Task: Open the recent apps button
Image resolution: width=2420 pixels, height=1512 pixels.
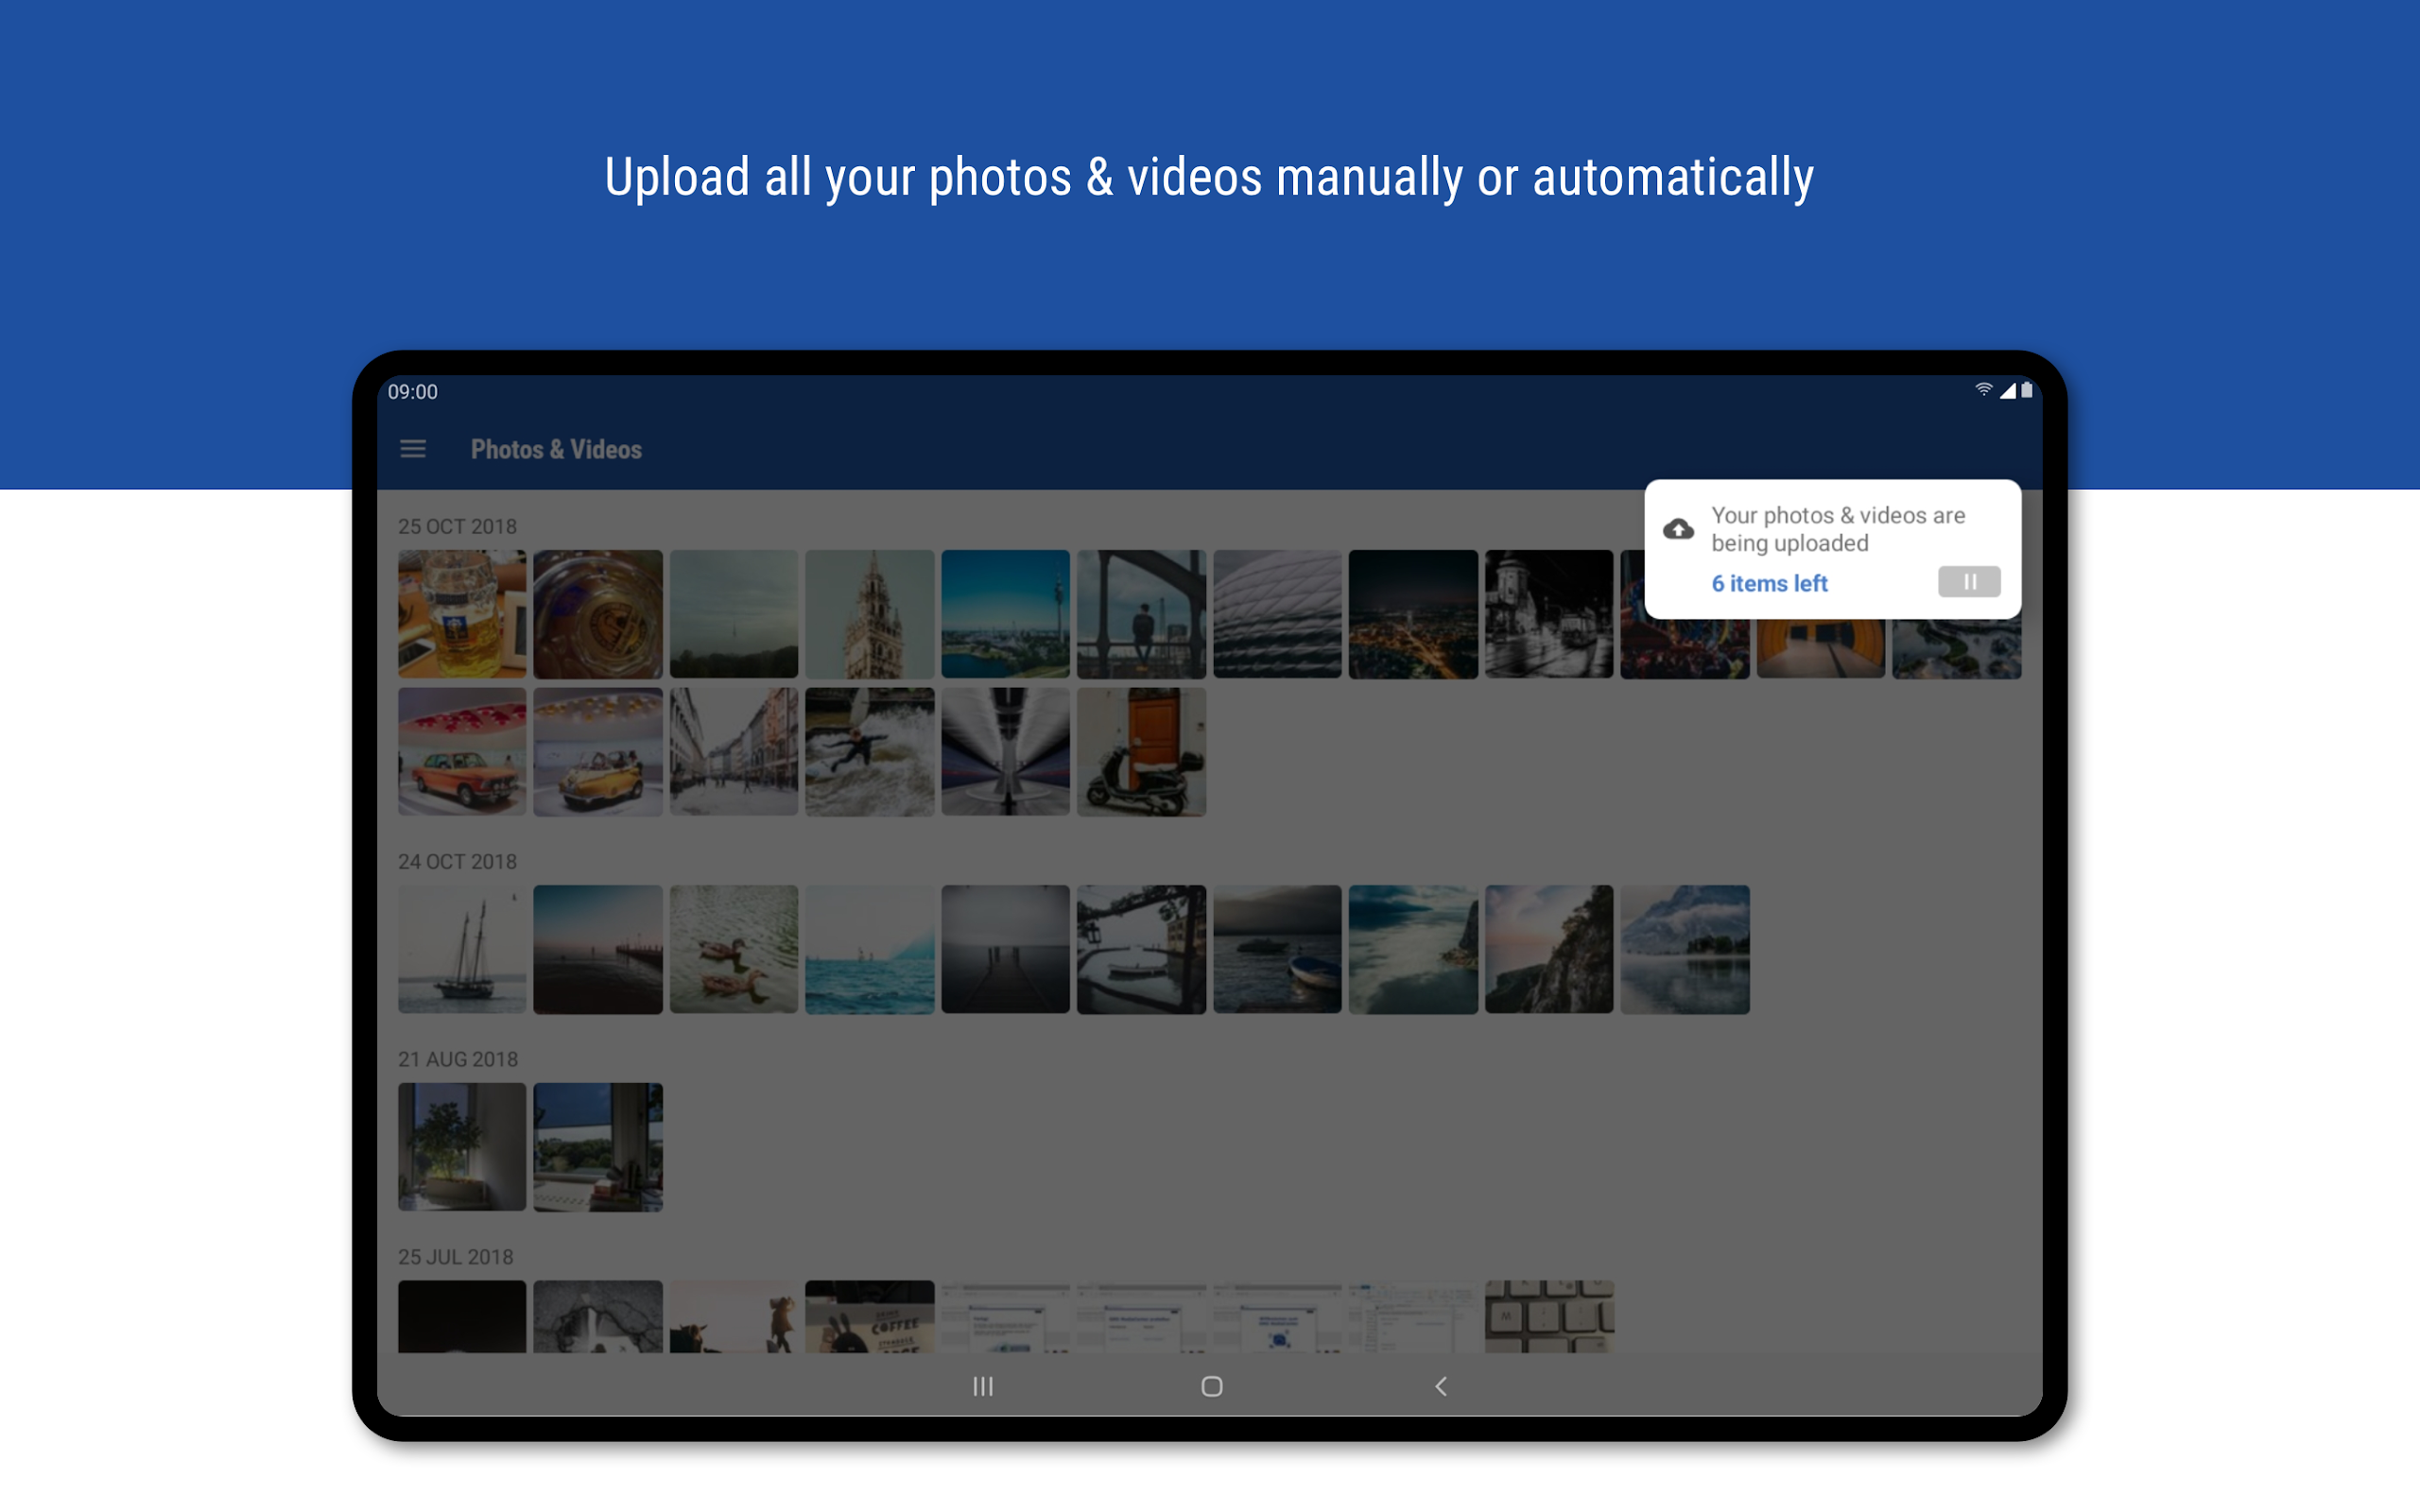Action: 983,1386
